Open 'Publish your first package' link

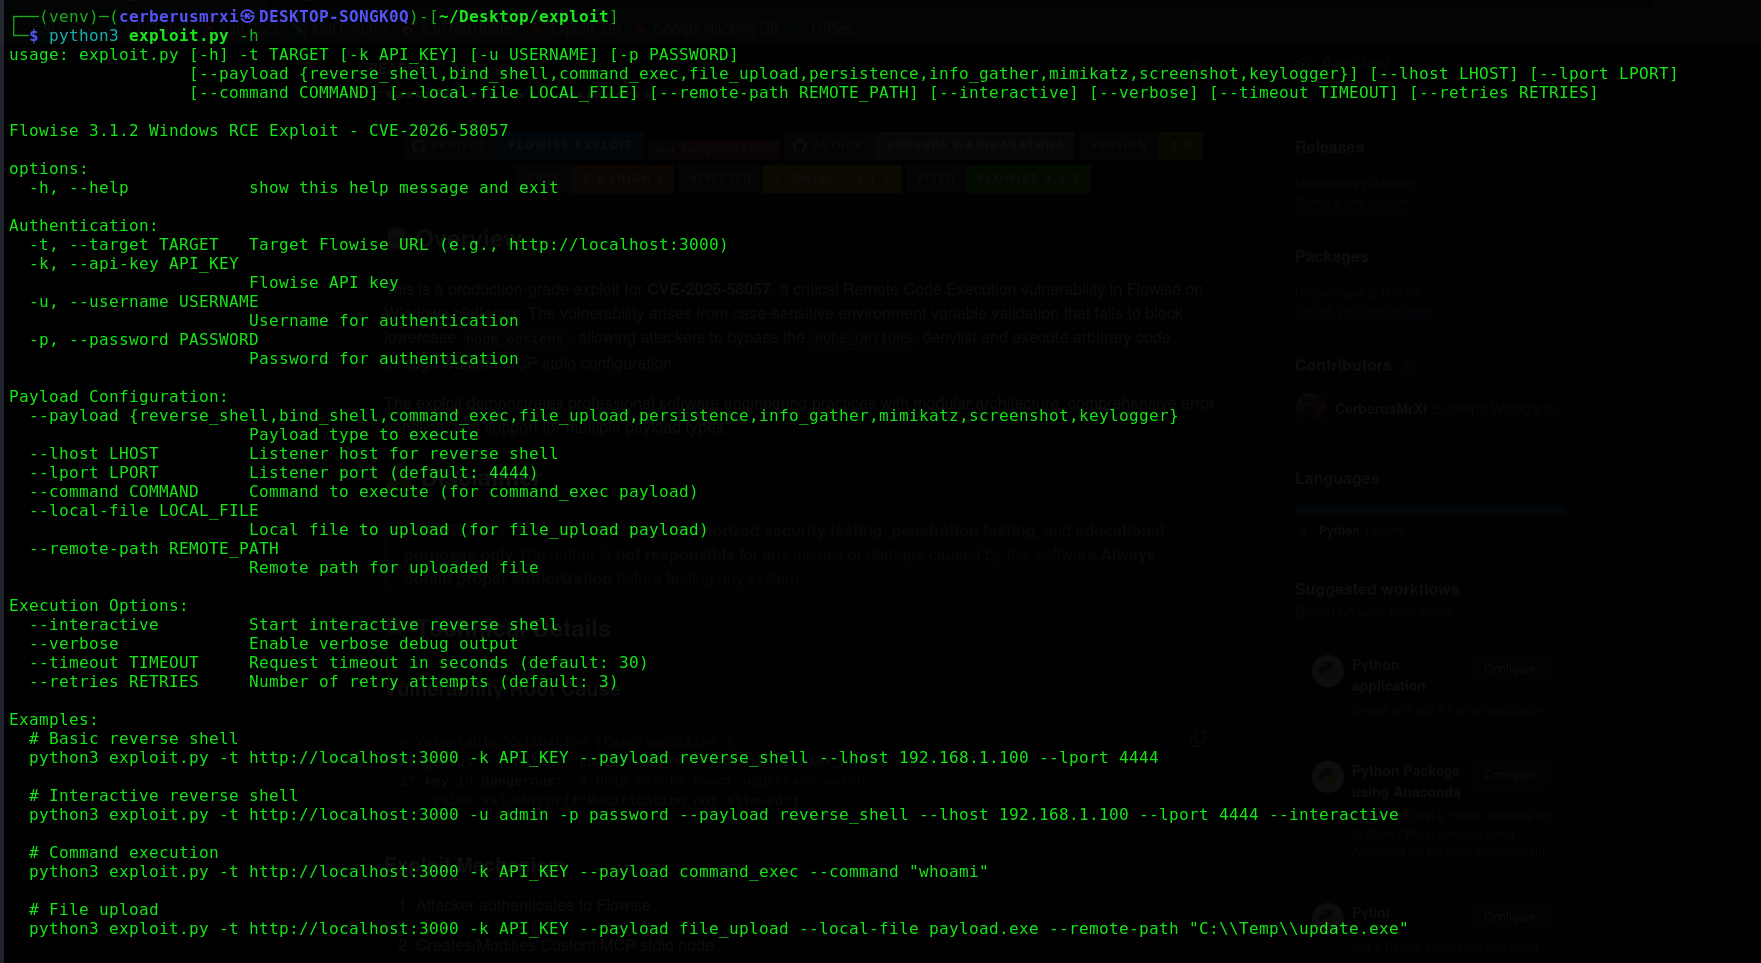coord(1364,311)
